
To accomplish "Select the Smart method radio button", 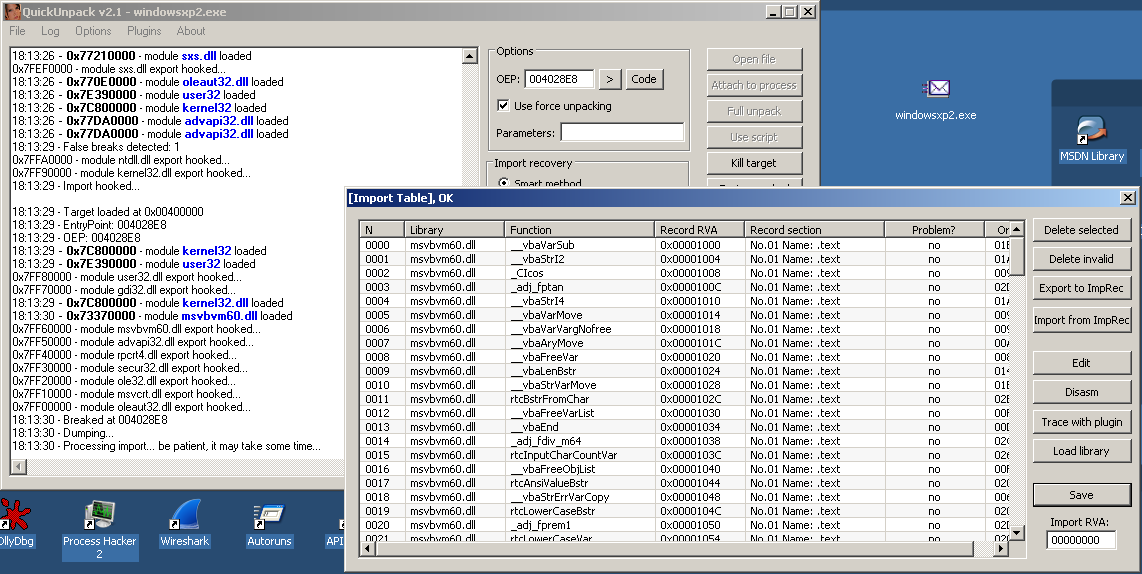I will [x=503, y=184].
